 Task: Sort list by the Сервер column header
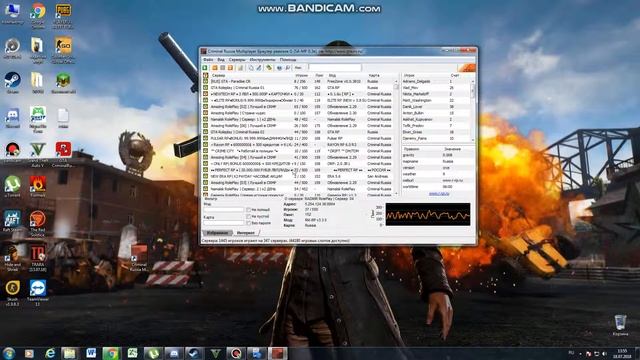[x=252, y=76]
